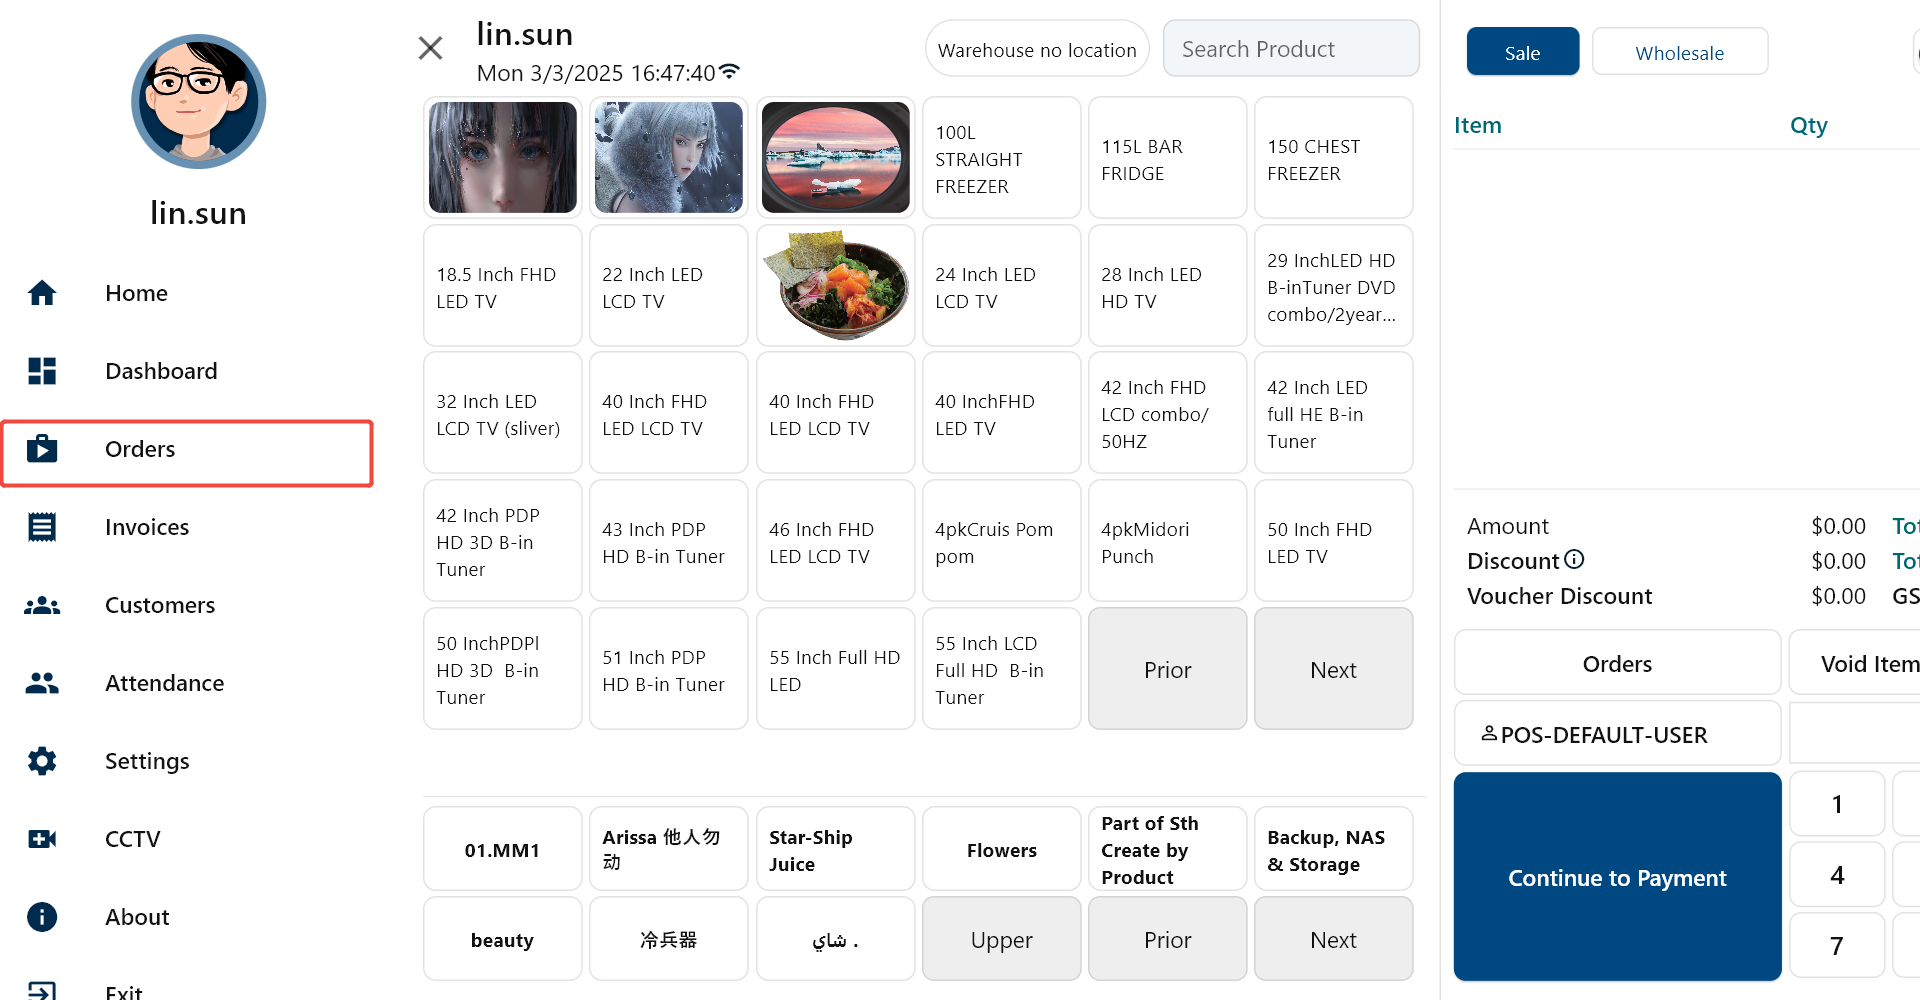The width and height of the screenshot is (1920, 1000).
Task: Close the side menu with X
Action: pyautogui.click(x=430, y=48)
